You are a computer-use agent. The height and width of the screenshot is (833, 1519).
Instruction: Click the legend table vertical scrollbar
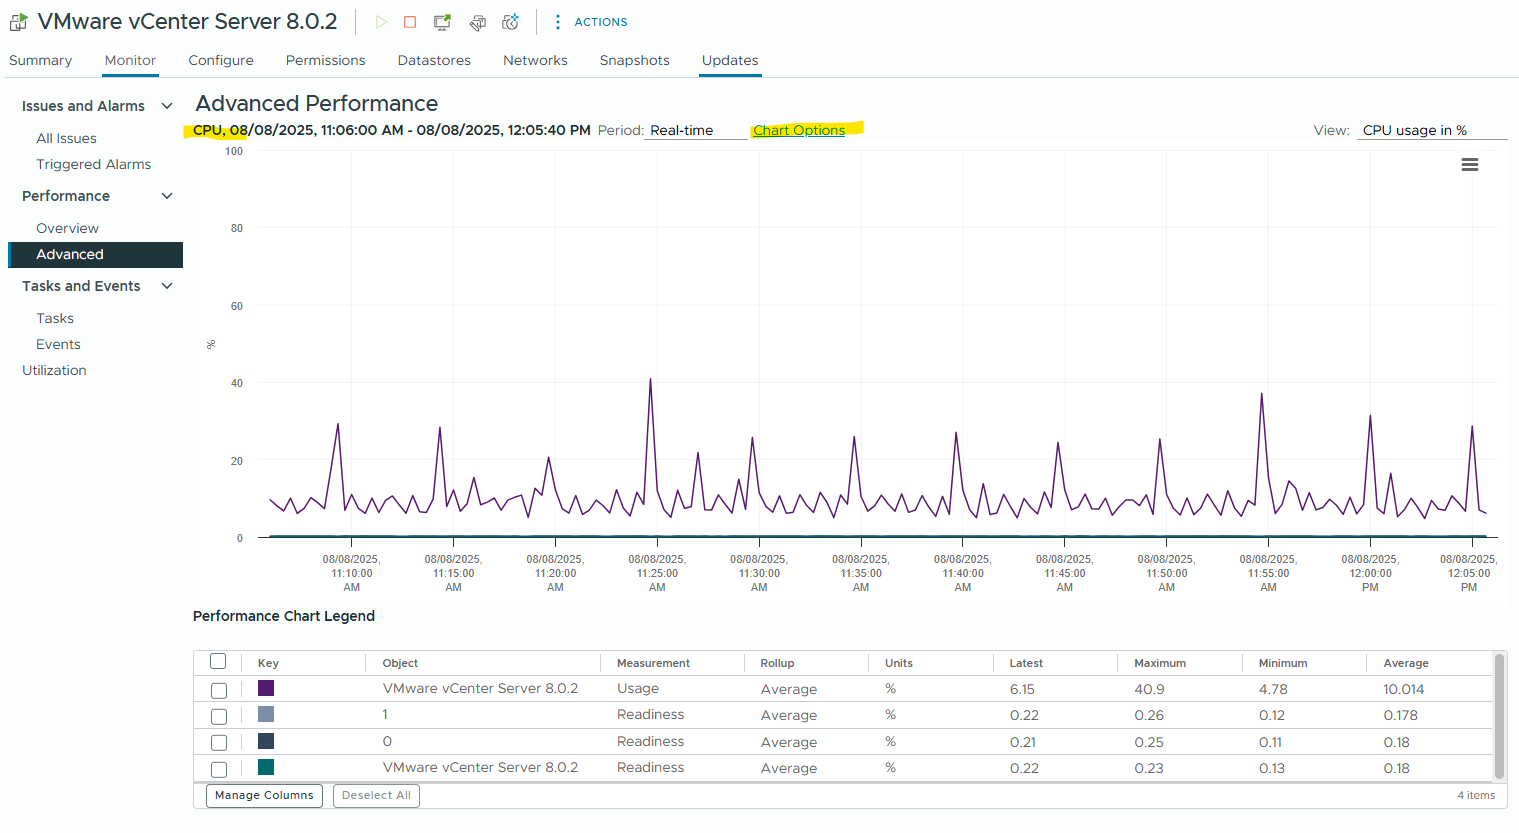[x=1499, y=716]
